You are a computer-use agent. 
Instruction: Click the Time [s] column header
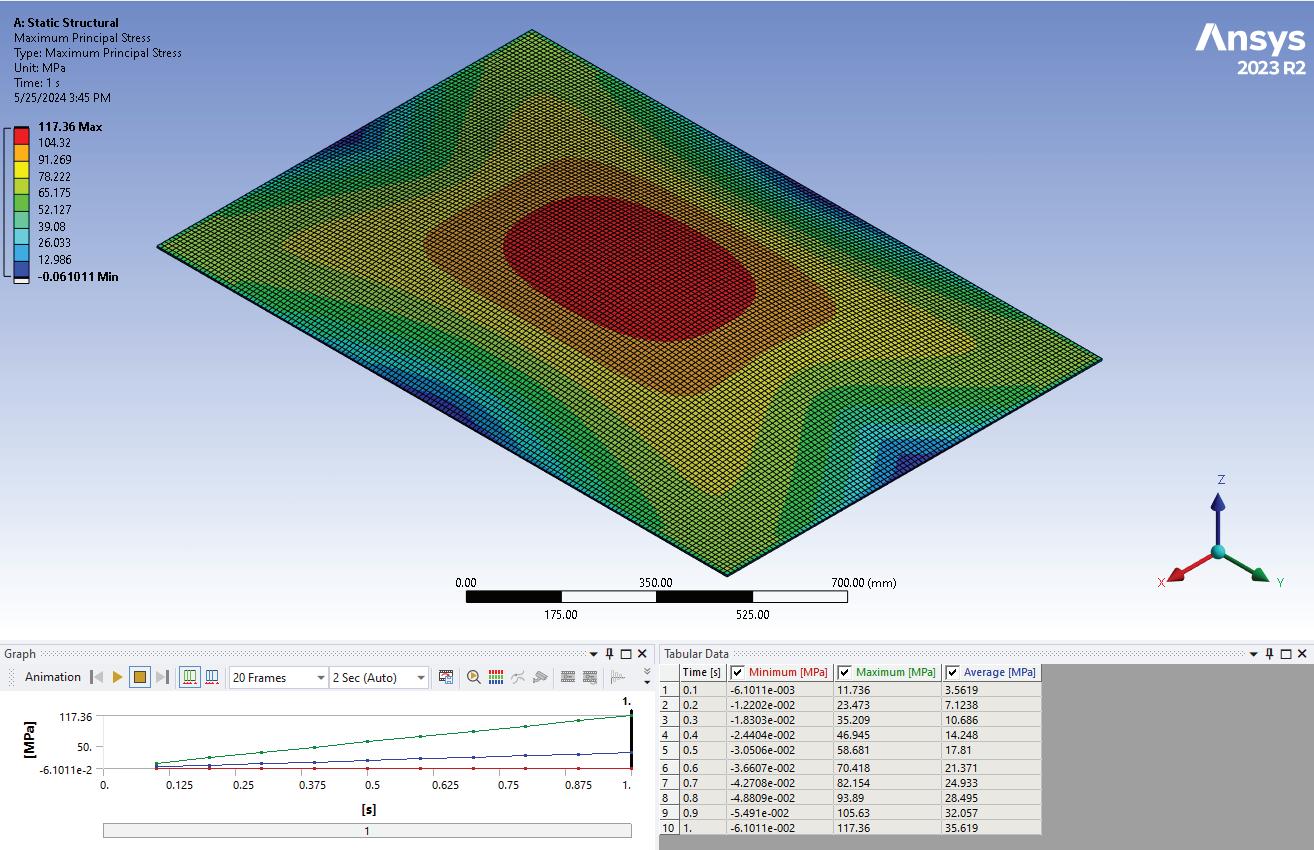(703, 672)
